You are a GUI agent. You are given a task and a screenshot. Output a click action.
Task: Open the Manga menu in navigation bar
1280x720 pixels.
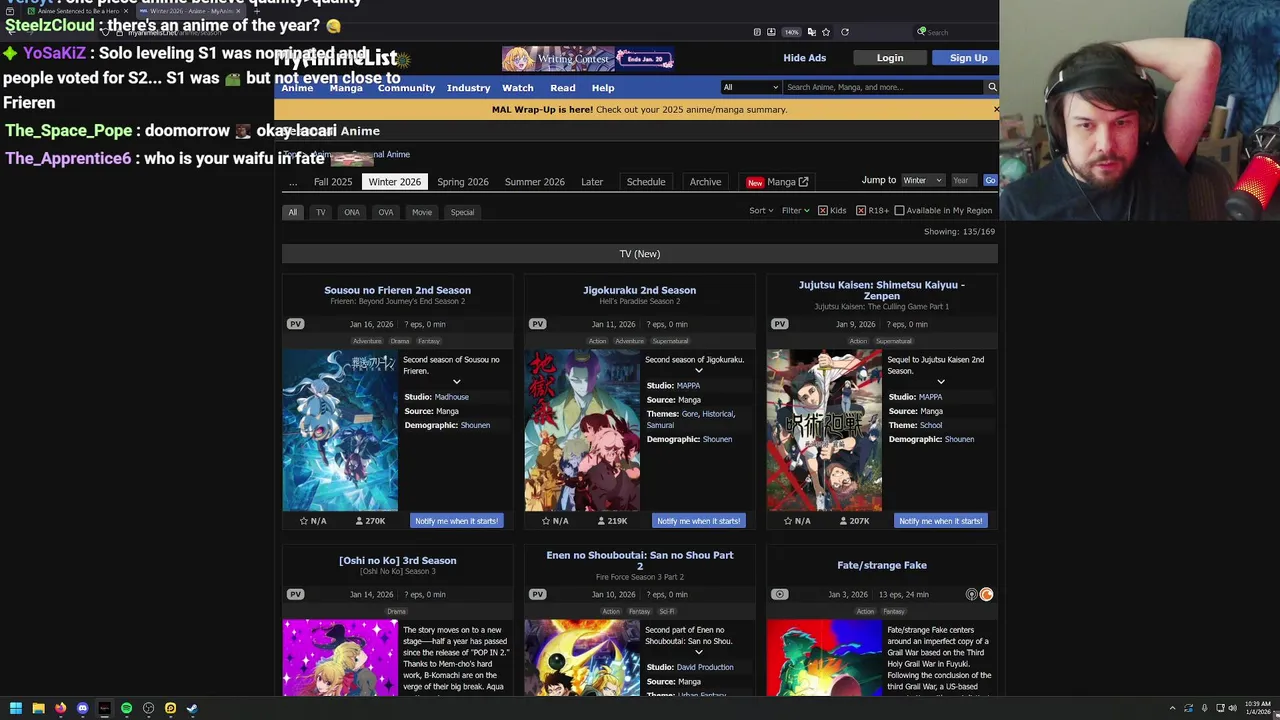click(x=346, y=88)
